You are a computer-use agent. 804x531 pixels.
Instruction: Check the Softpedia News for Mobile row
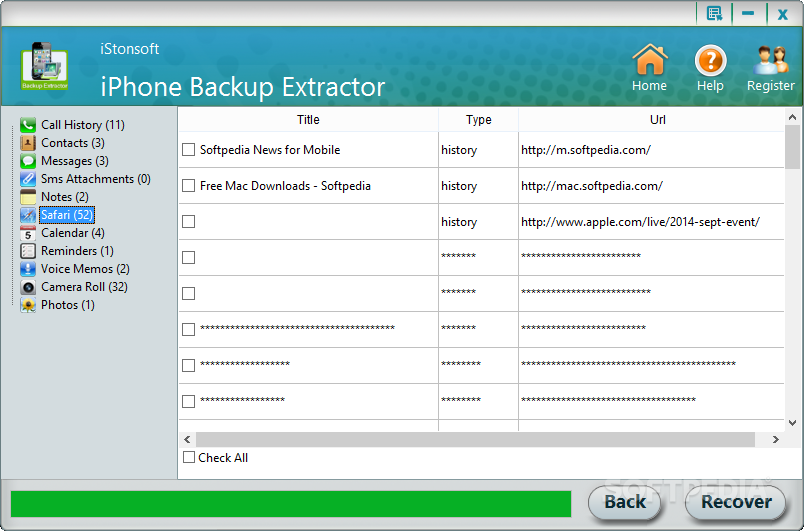[x=189, y=150]
